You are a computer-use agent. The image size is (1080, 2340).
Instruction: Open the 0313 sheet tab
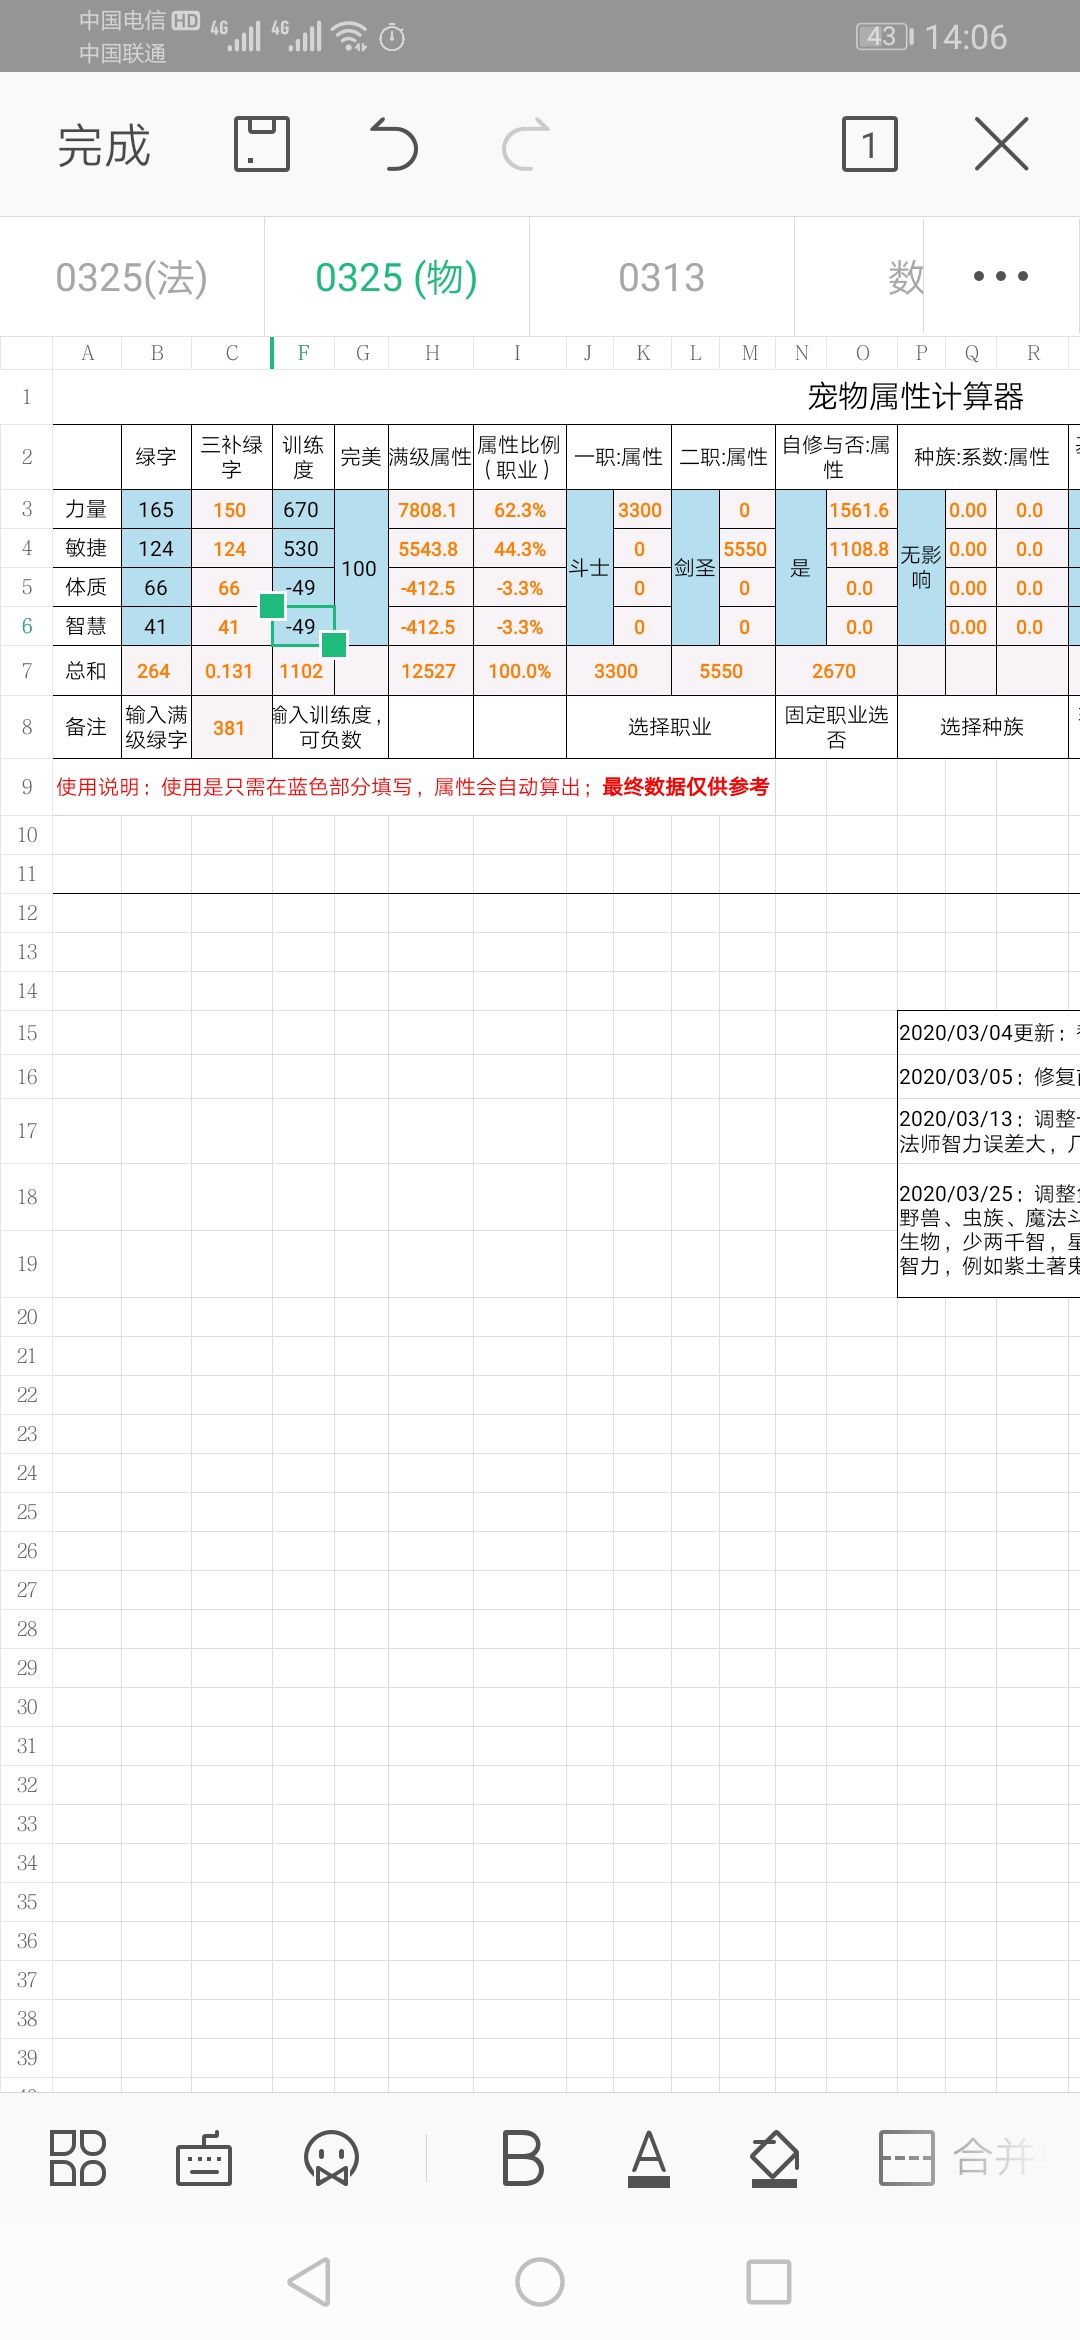click(x=662, y=277)
